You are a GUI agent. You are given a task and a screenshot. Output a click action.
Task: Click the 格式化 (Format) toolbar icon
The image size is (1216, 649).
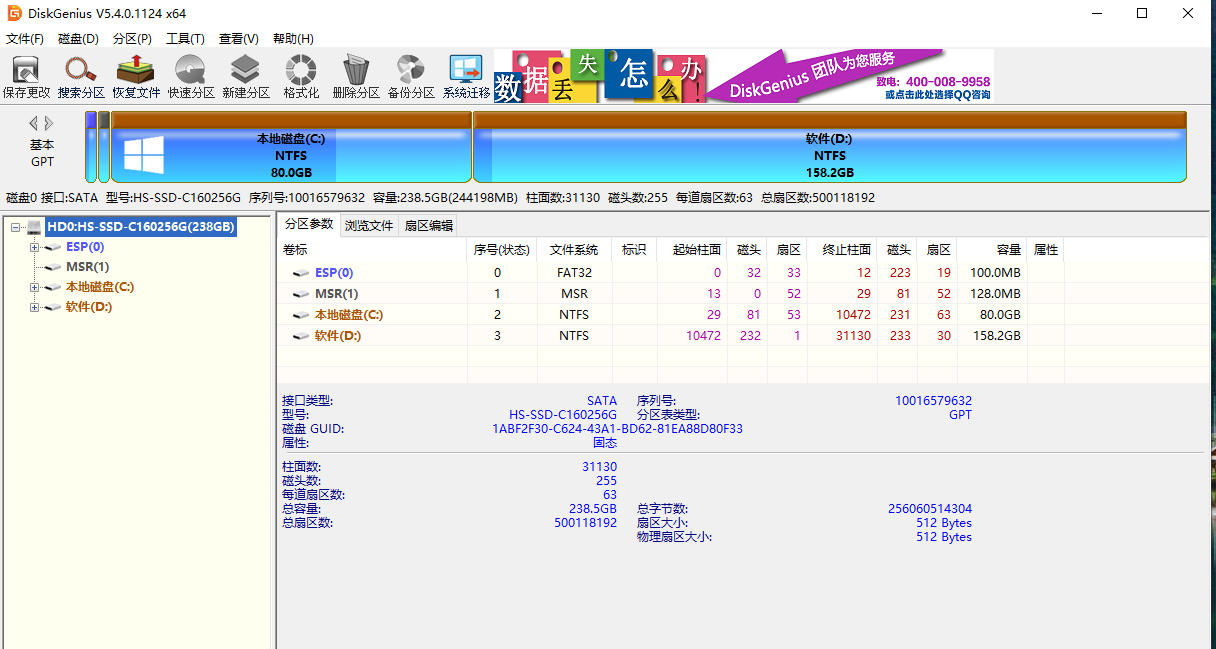299,75
